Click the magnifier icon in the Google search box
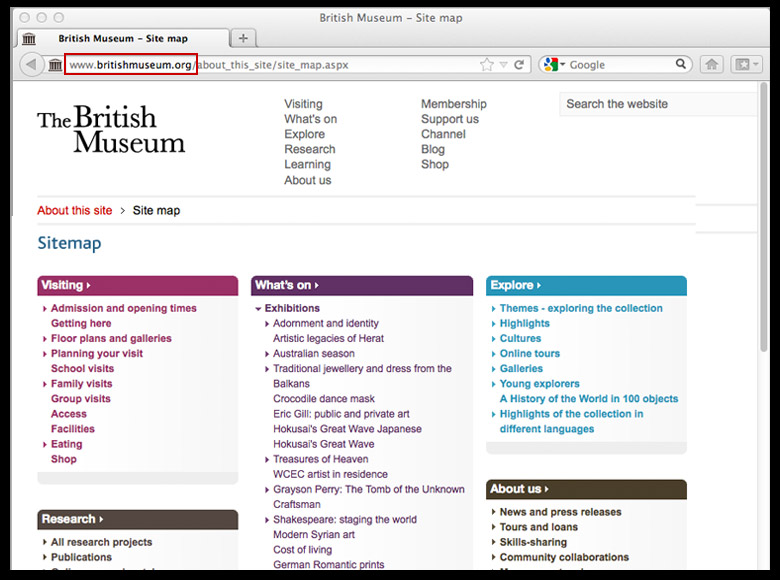Image resolution: width=780 pixels, height=580 pixels. 681,65
